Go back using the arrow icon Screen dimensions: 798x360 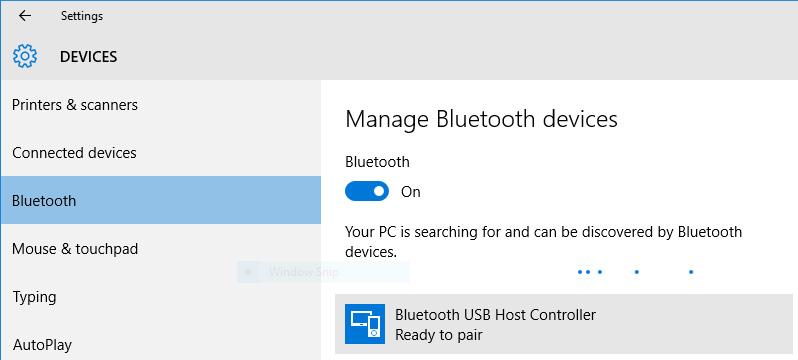(x=24, y=16)
